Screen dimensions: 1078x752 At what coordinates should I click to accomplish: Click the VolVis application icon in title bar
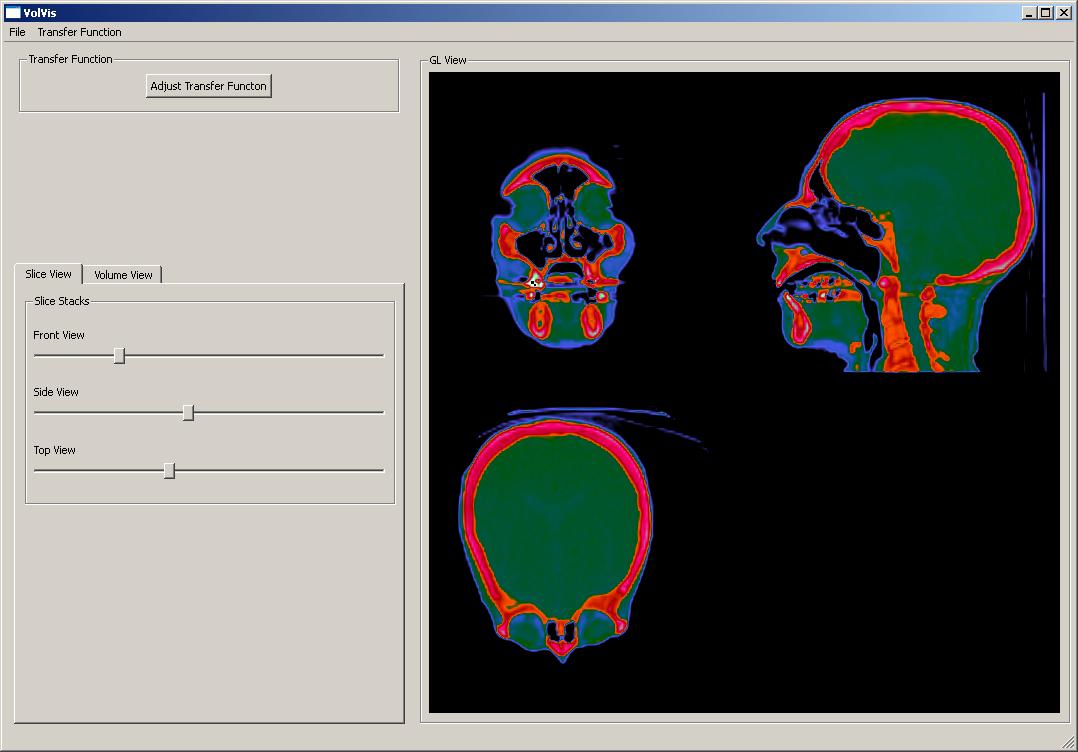12,12
